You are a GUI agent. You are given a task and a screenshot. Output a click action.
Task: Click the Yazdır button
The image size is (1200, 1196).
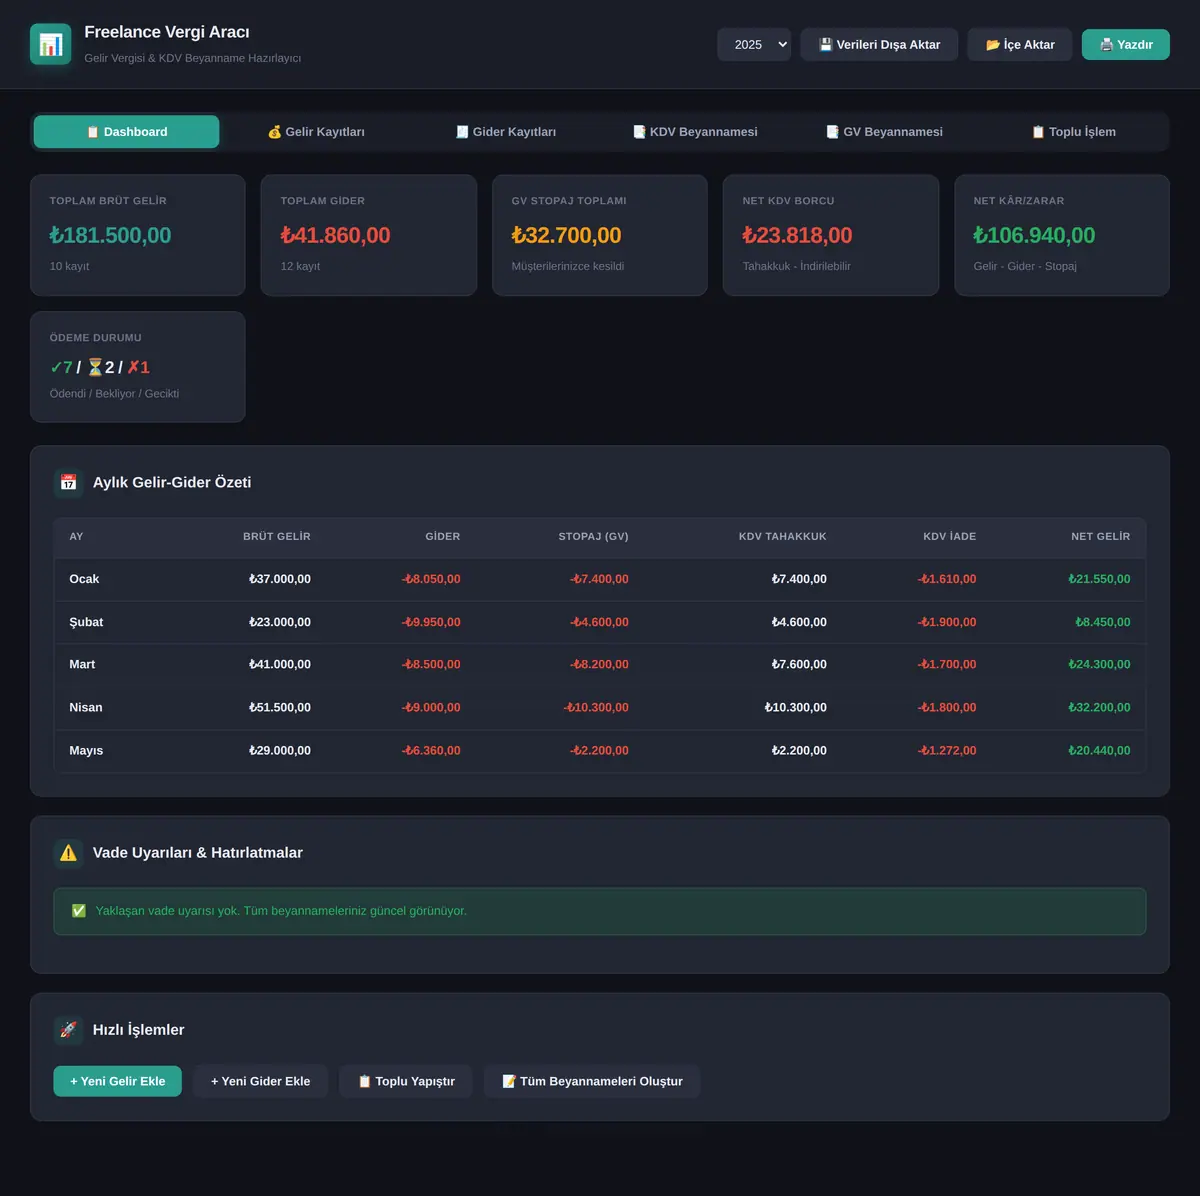[x=1126, y=44]
